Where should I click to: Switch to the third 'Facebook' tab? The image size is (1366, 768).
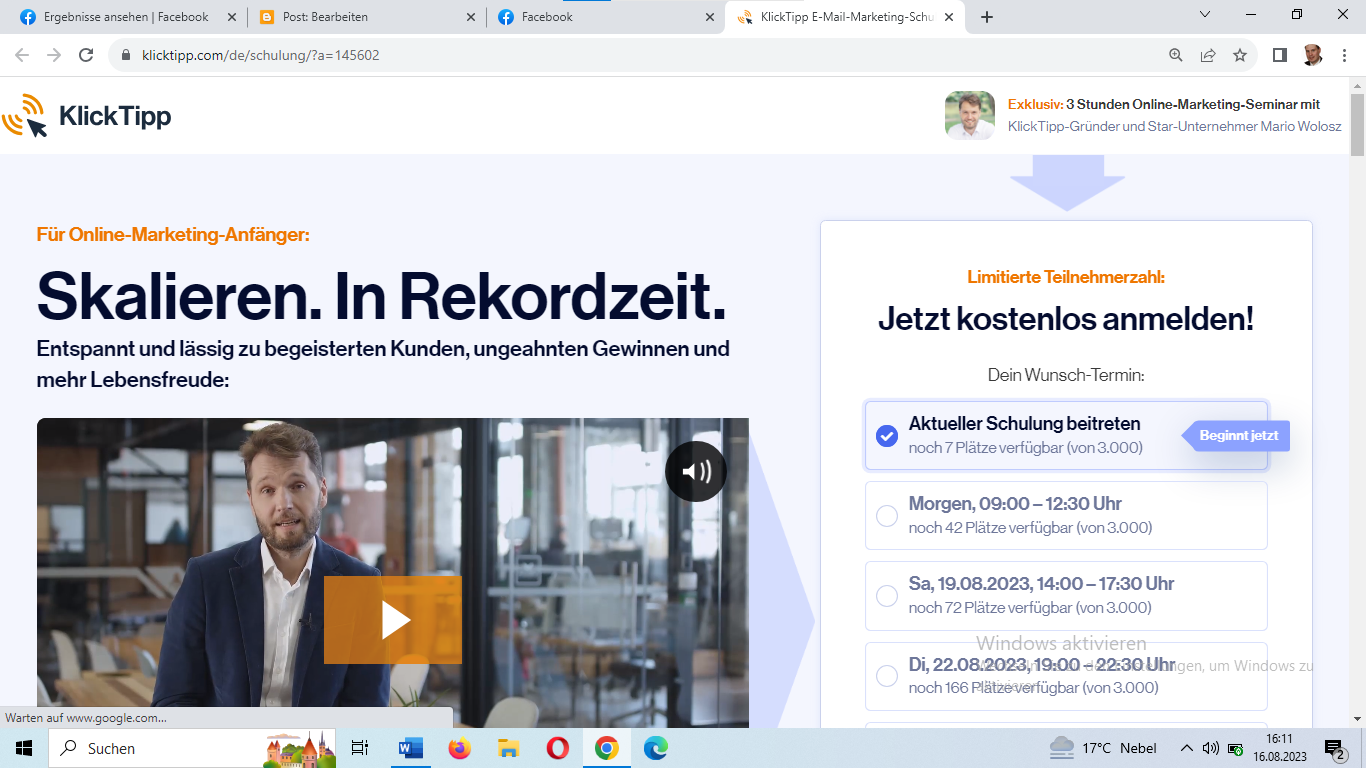tap(605, 17)
